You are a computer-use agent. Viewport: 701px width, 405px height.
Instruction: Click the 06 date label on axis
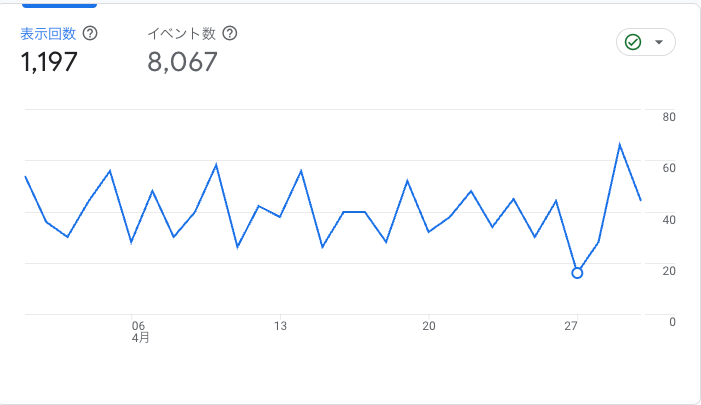[x=138, y=326]
